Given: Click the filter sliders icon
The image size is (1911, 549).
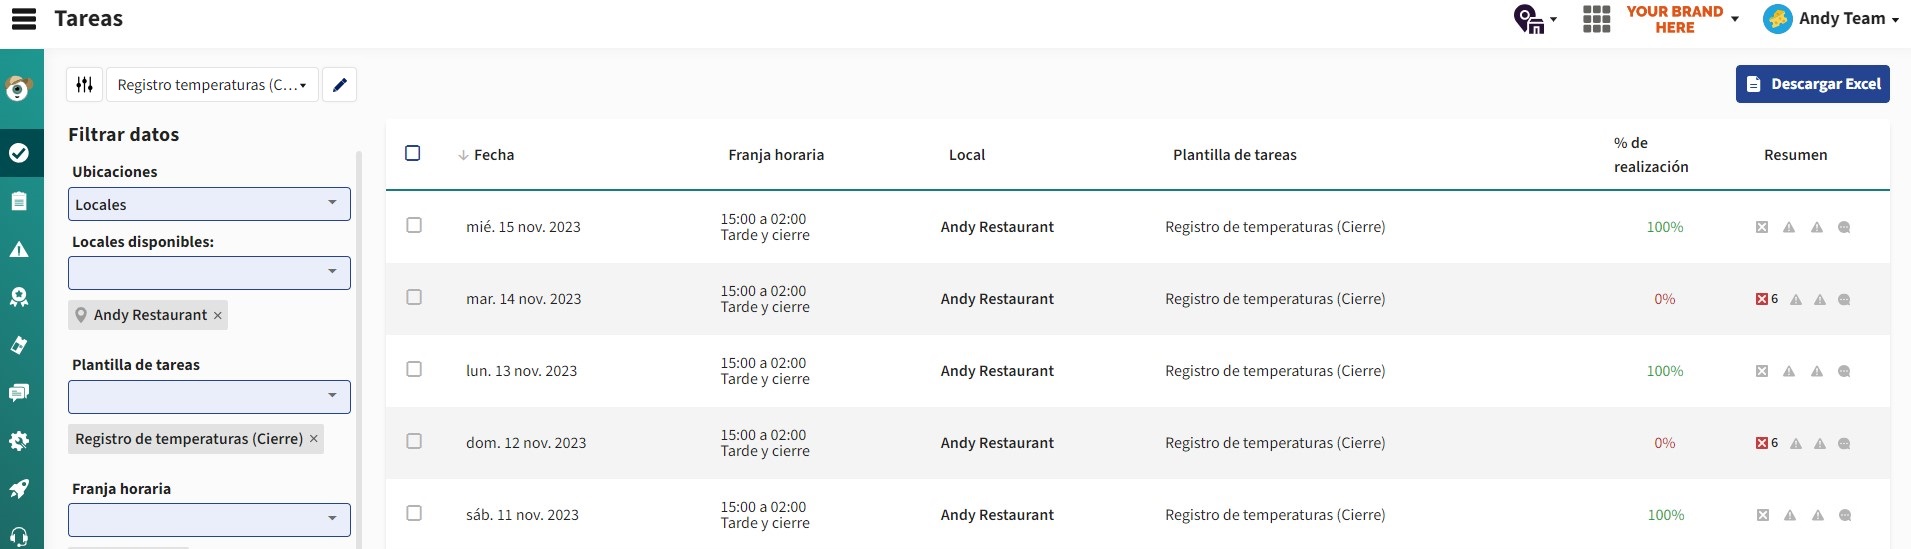Looking at the screenshot, I should coord(85,85).
